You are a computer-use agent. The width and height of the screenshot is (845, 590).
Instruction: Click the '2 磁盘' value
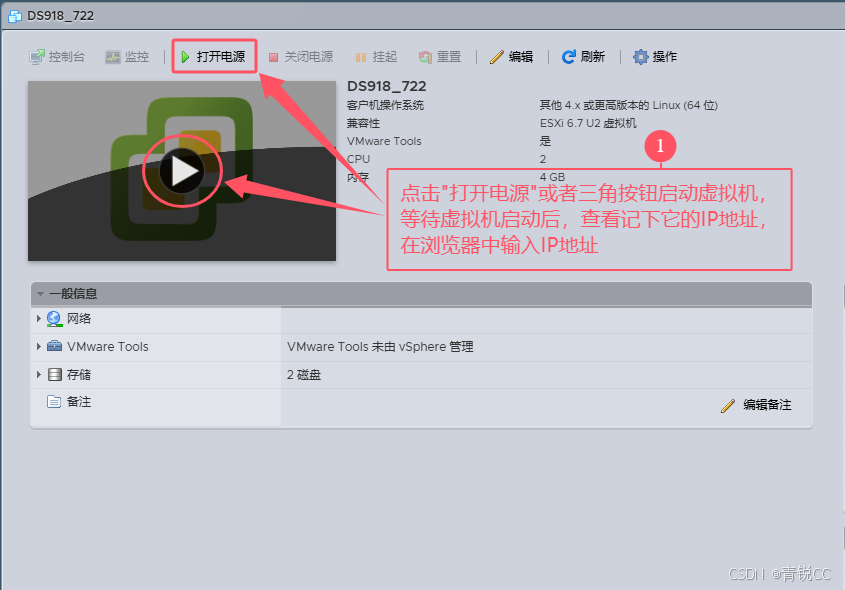pos(304,375)
